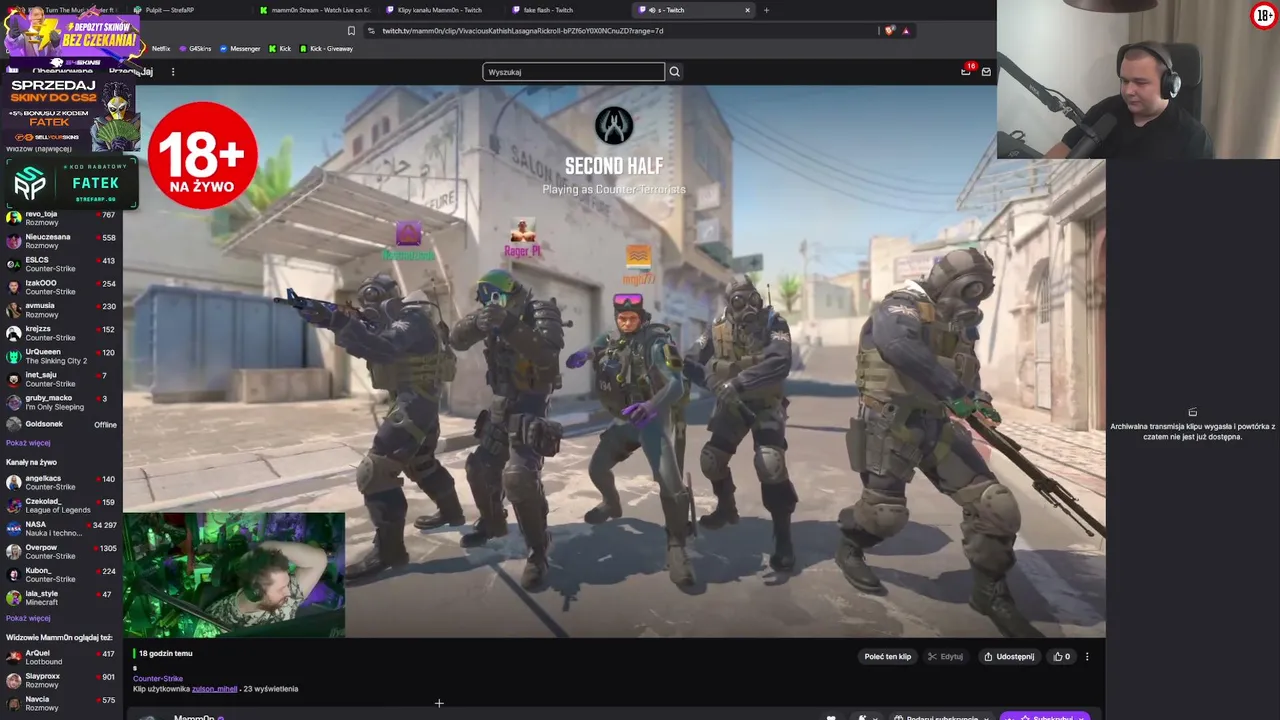The width and height of the screenshot is (1280, 720).
Task: Open UrQueeen channel in sidebar
Action: pyautogui.click(x=60, y=356)
